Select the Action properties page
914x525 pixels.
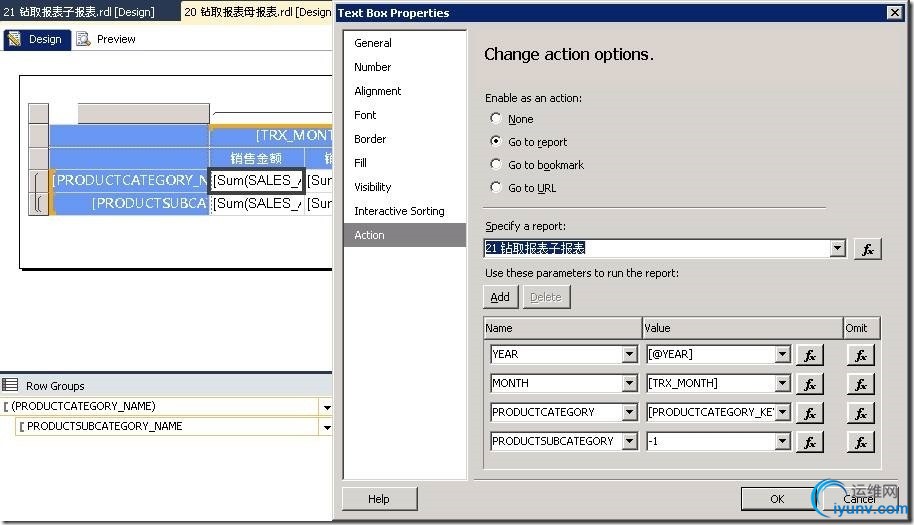[x=405, y=235]
